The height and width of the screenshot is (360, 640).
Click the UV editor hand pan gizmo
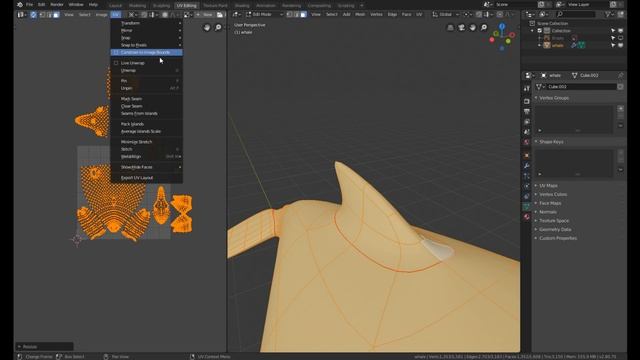(207, 27)
